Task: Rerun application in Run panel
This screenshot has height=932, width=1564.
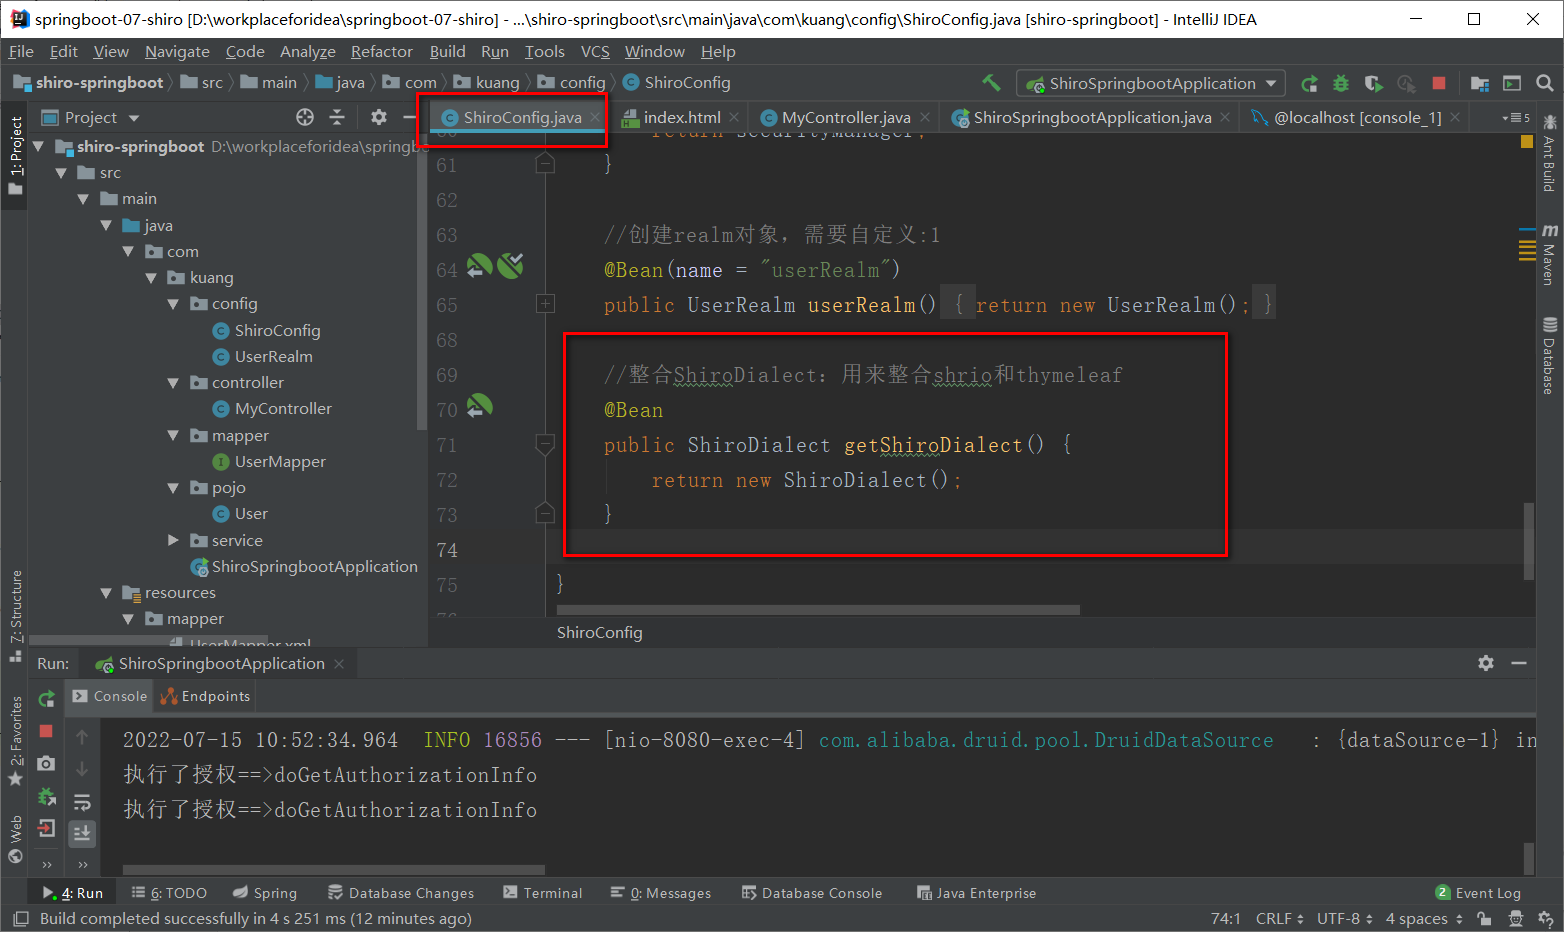Action: [x=46, y=699]
